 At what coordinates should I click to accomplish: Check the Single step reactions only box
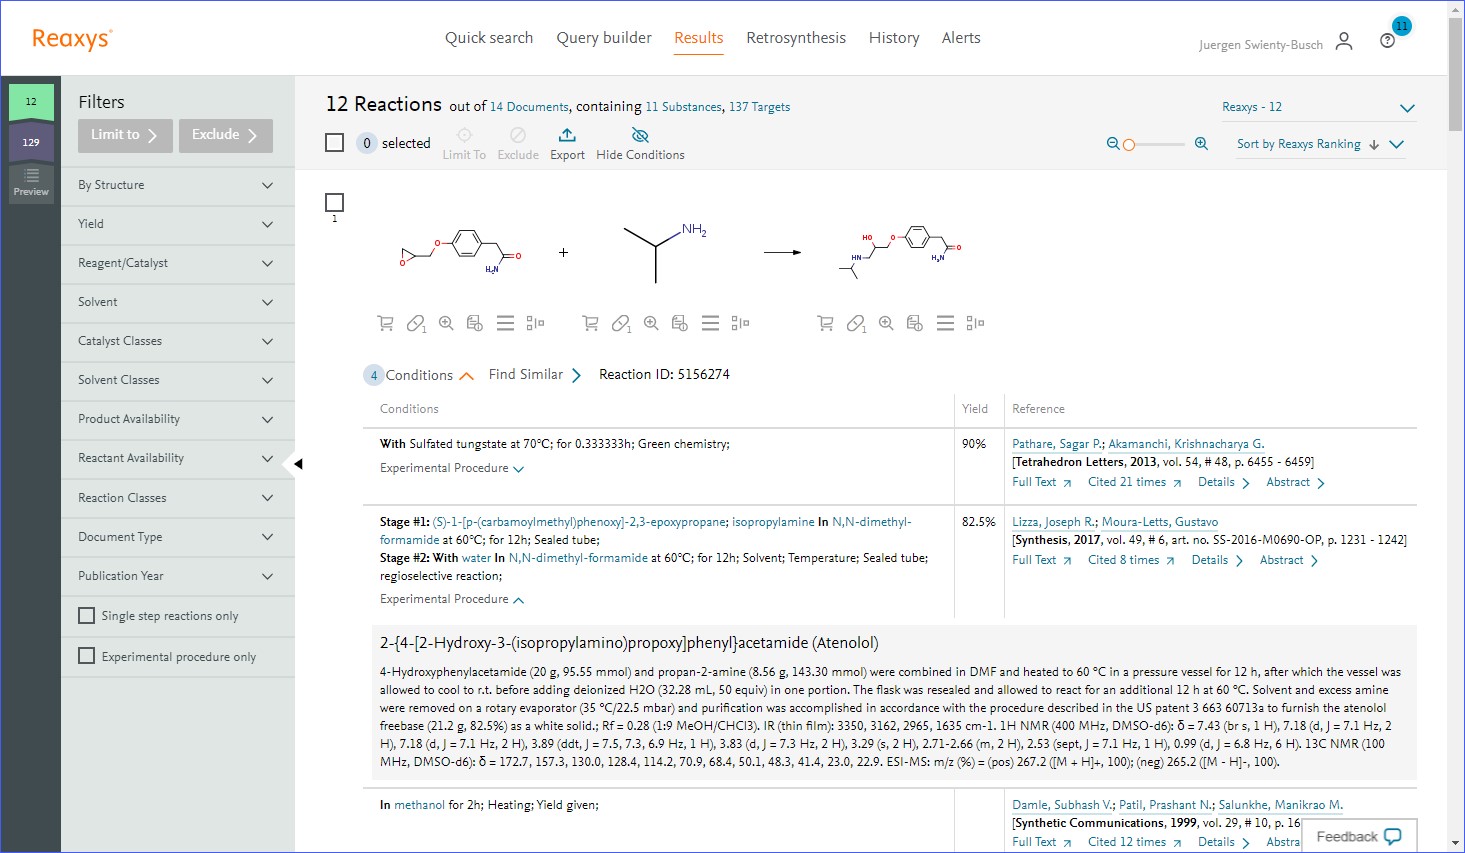(87, 616)
